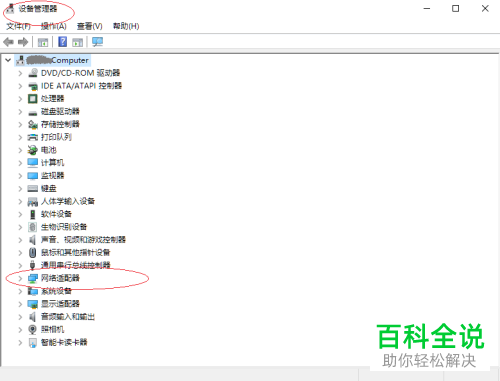Click the update driver toolbar icon
The width and height of the screenshot is (500, 381).
[78, 42]
